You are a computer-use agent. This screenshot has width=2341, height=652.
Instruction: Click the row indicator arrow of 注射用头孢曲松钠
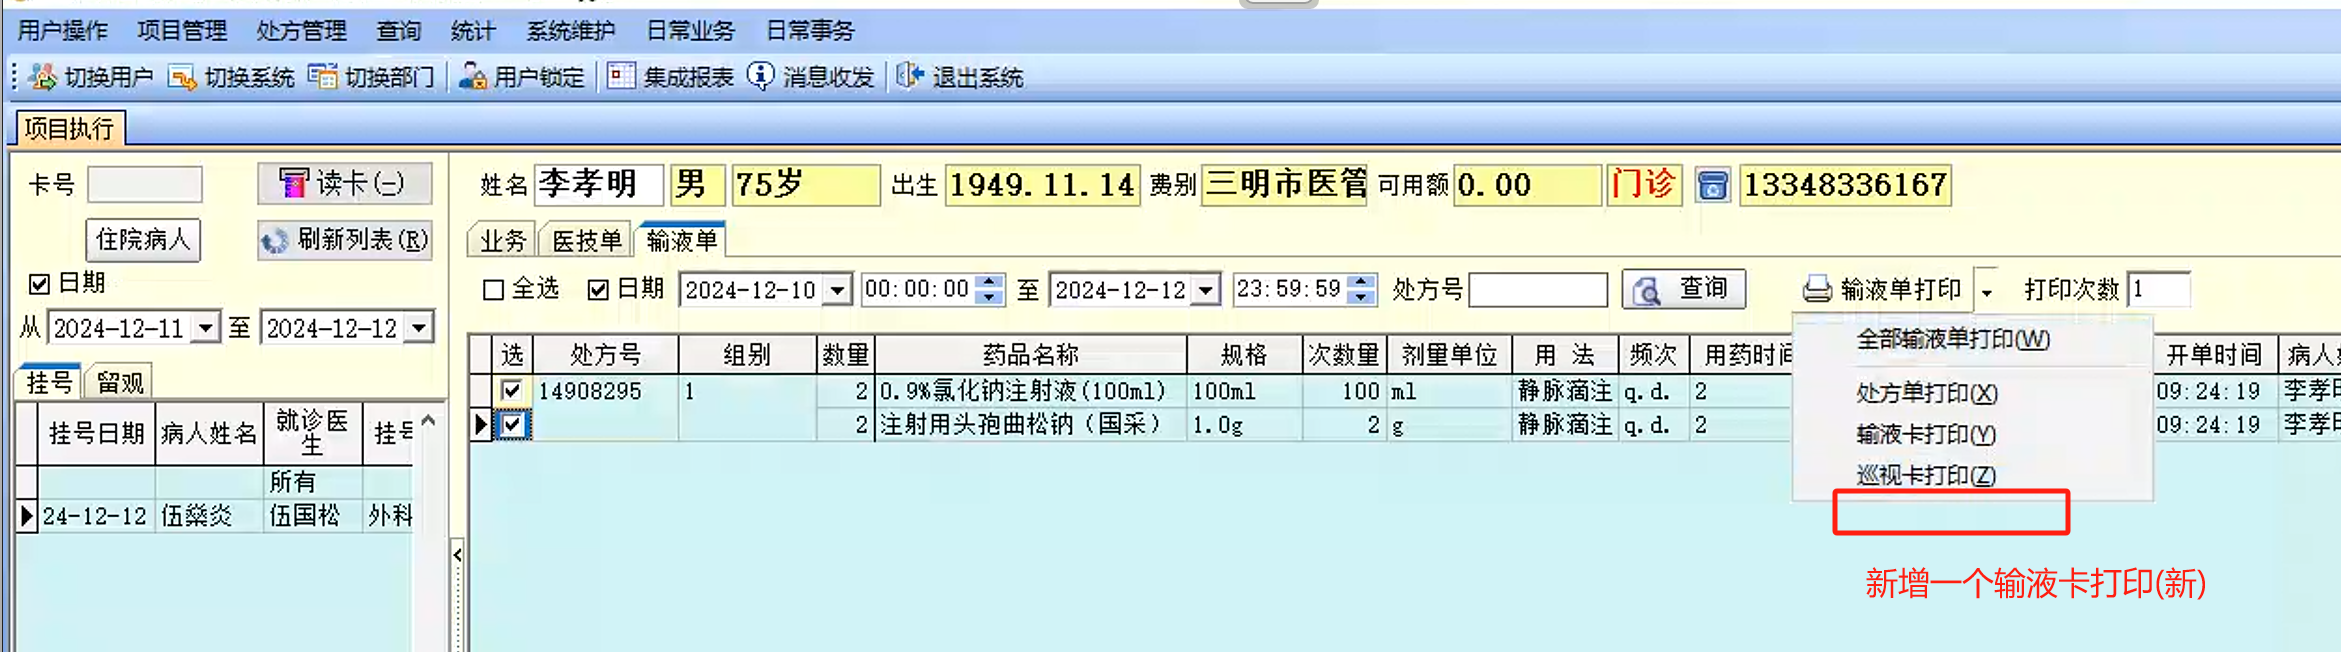pyautogui.click(x=480, y=425)
